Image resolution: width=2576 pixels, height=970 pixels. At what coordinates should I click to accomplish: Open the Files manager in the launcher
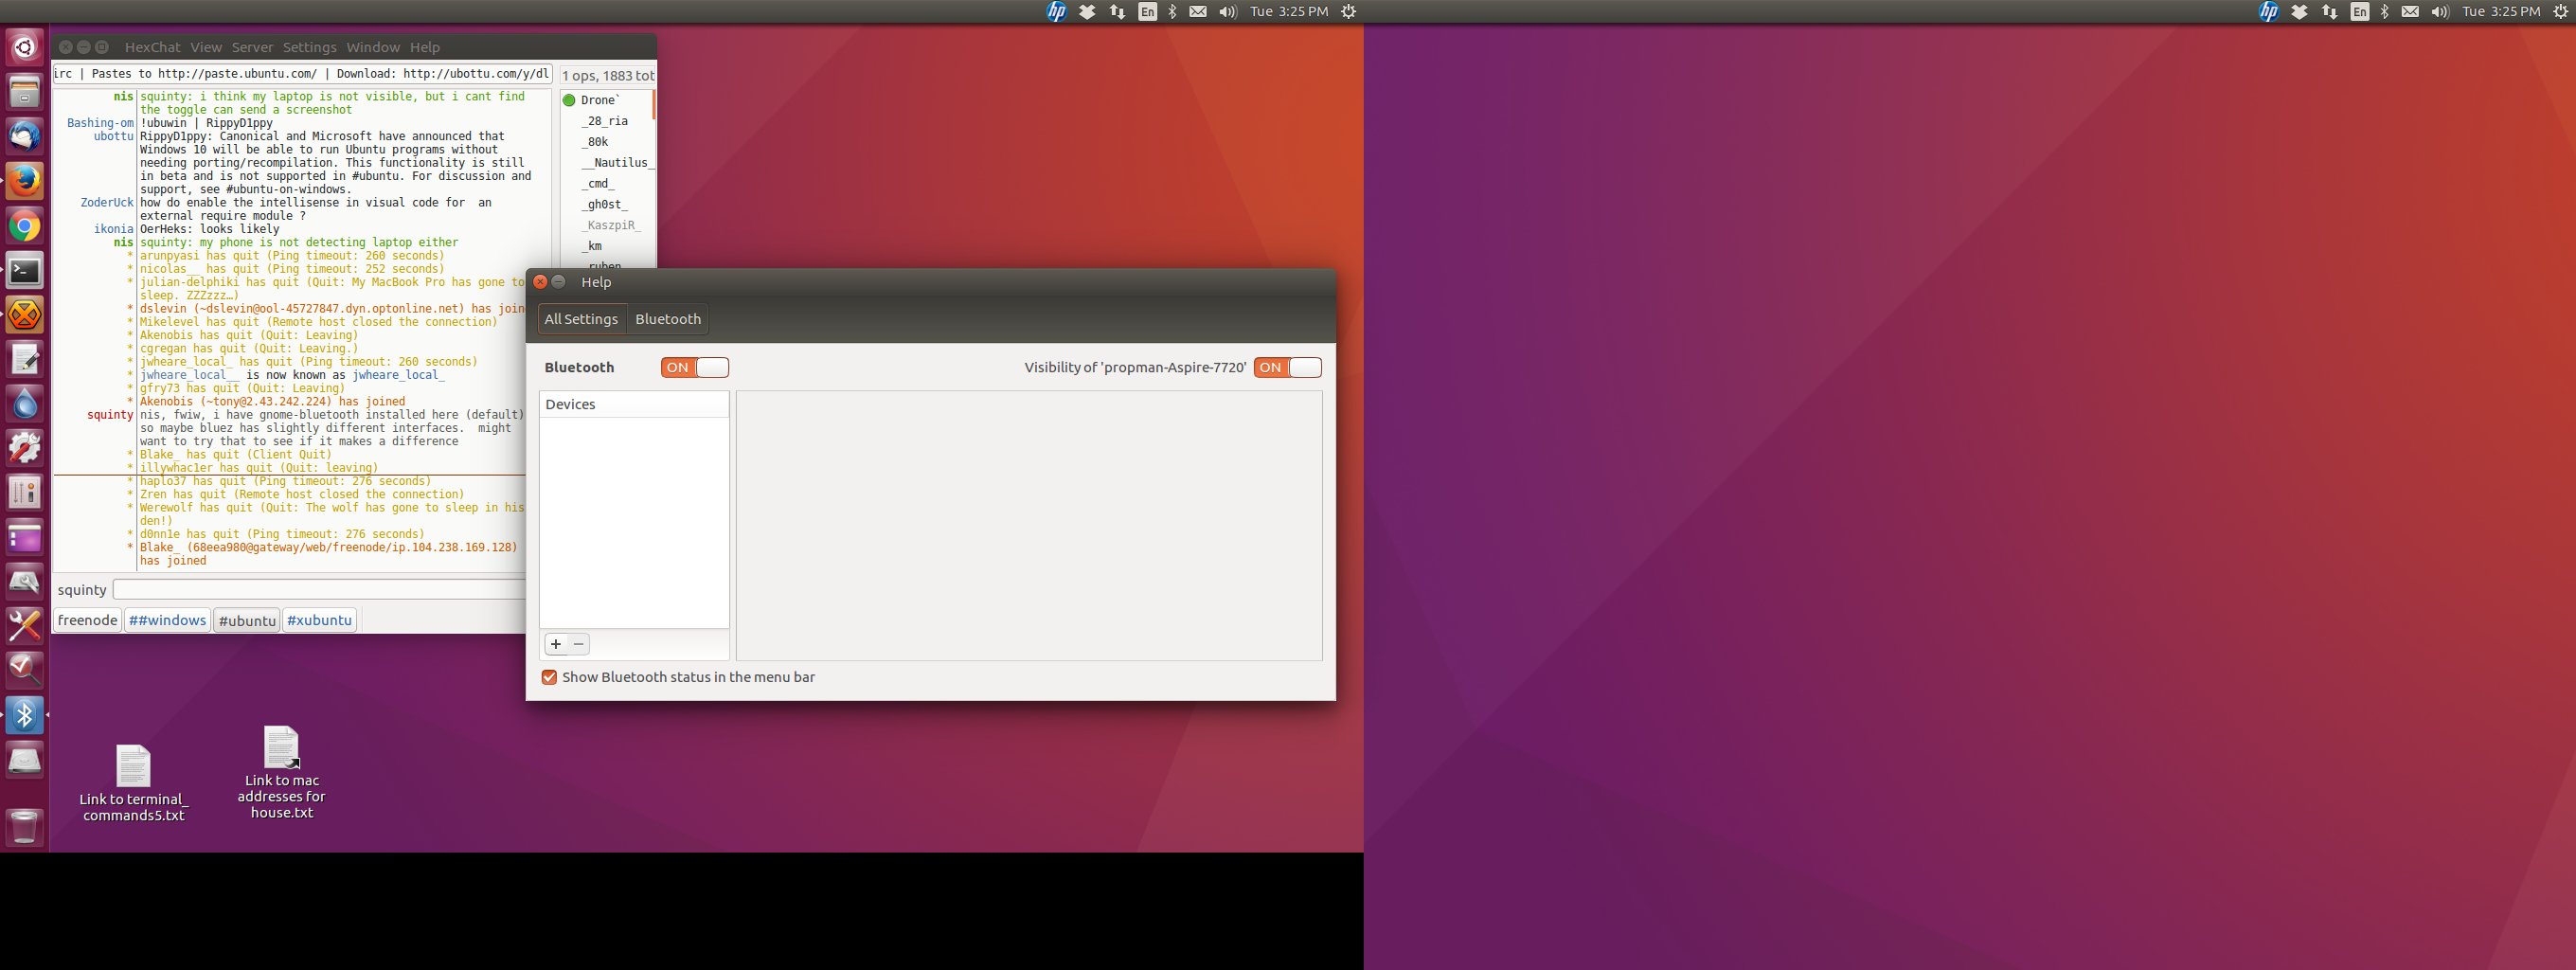24,92
